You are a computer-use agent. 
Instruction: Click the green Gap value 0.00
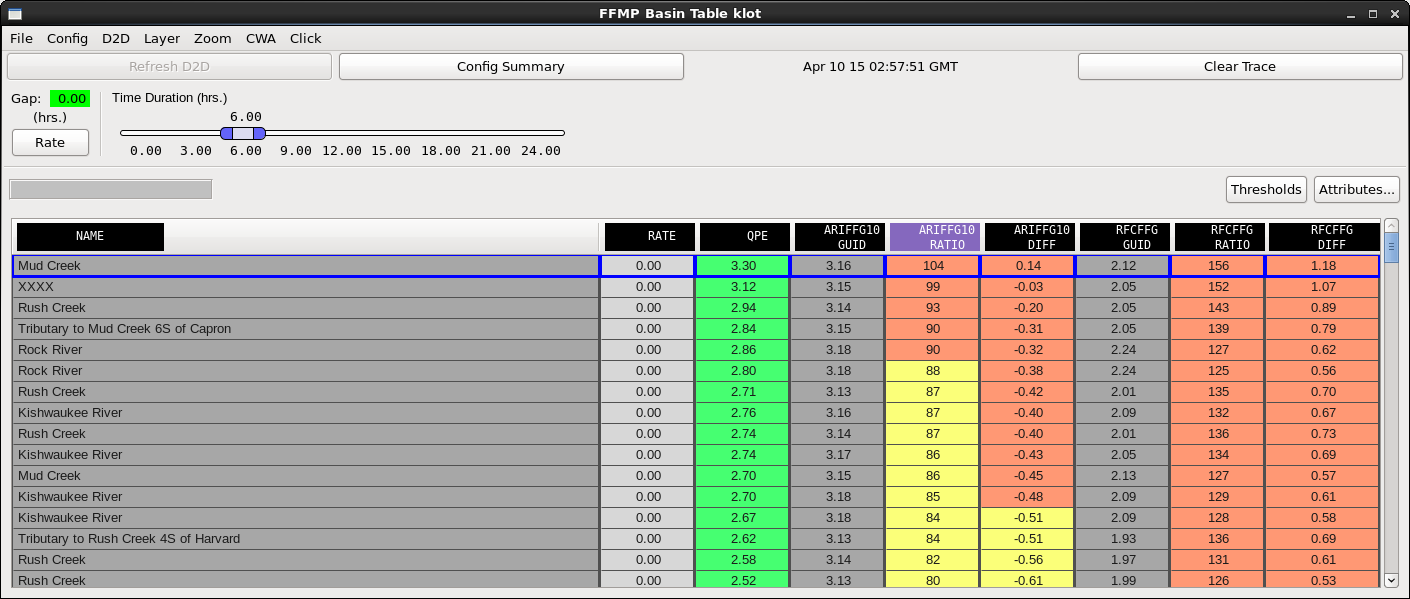point(70,98)
